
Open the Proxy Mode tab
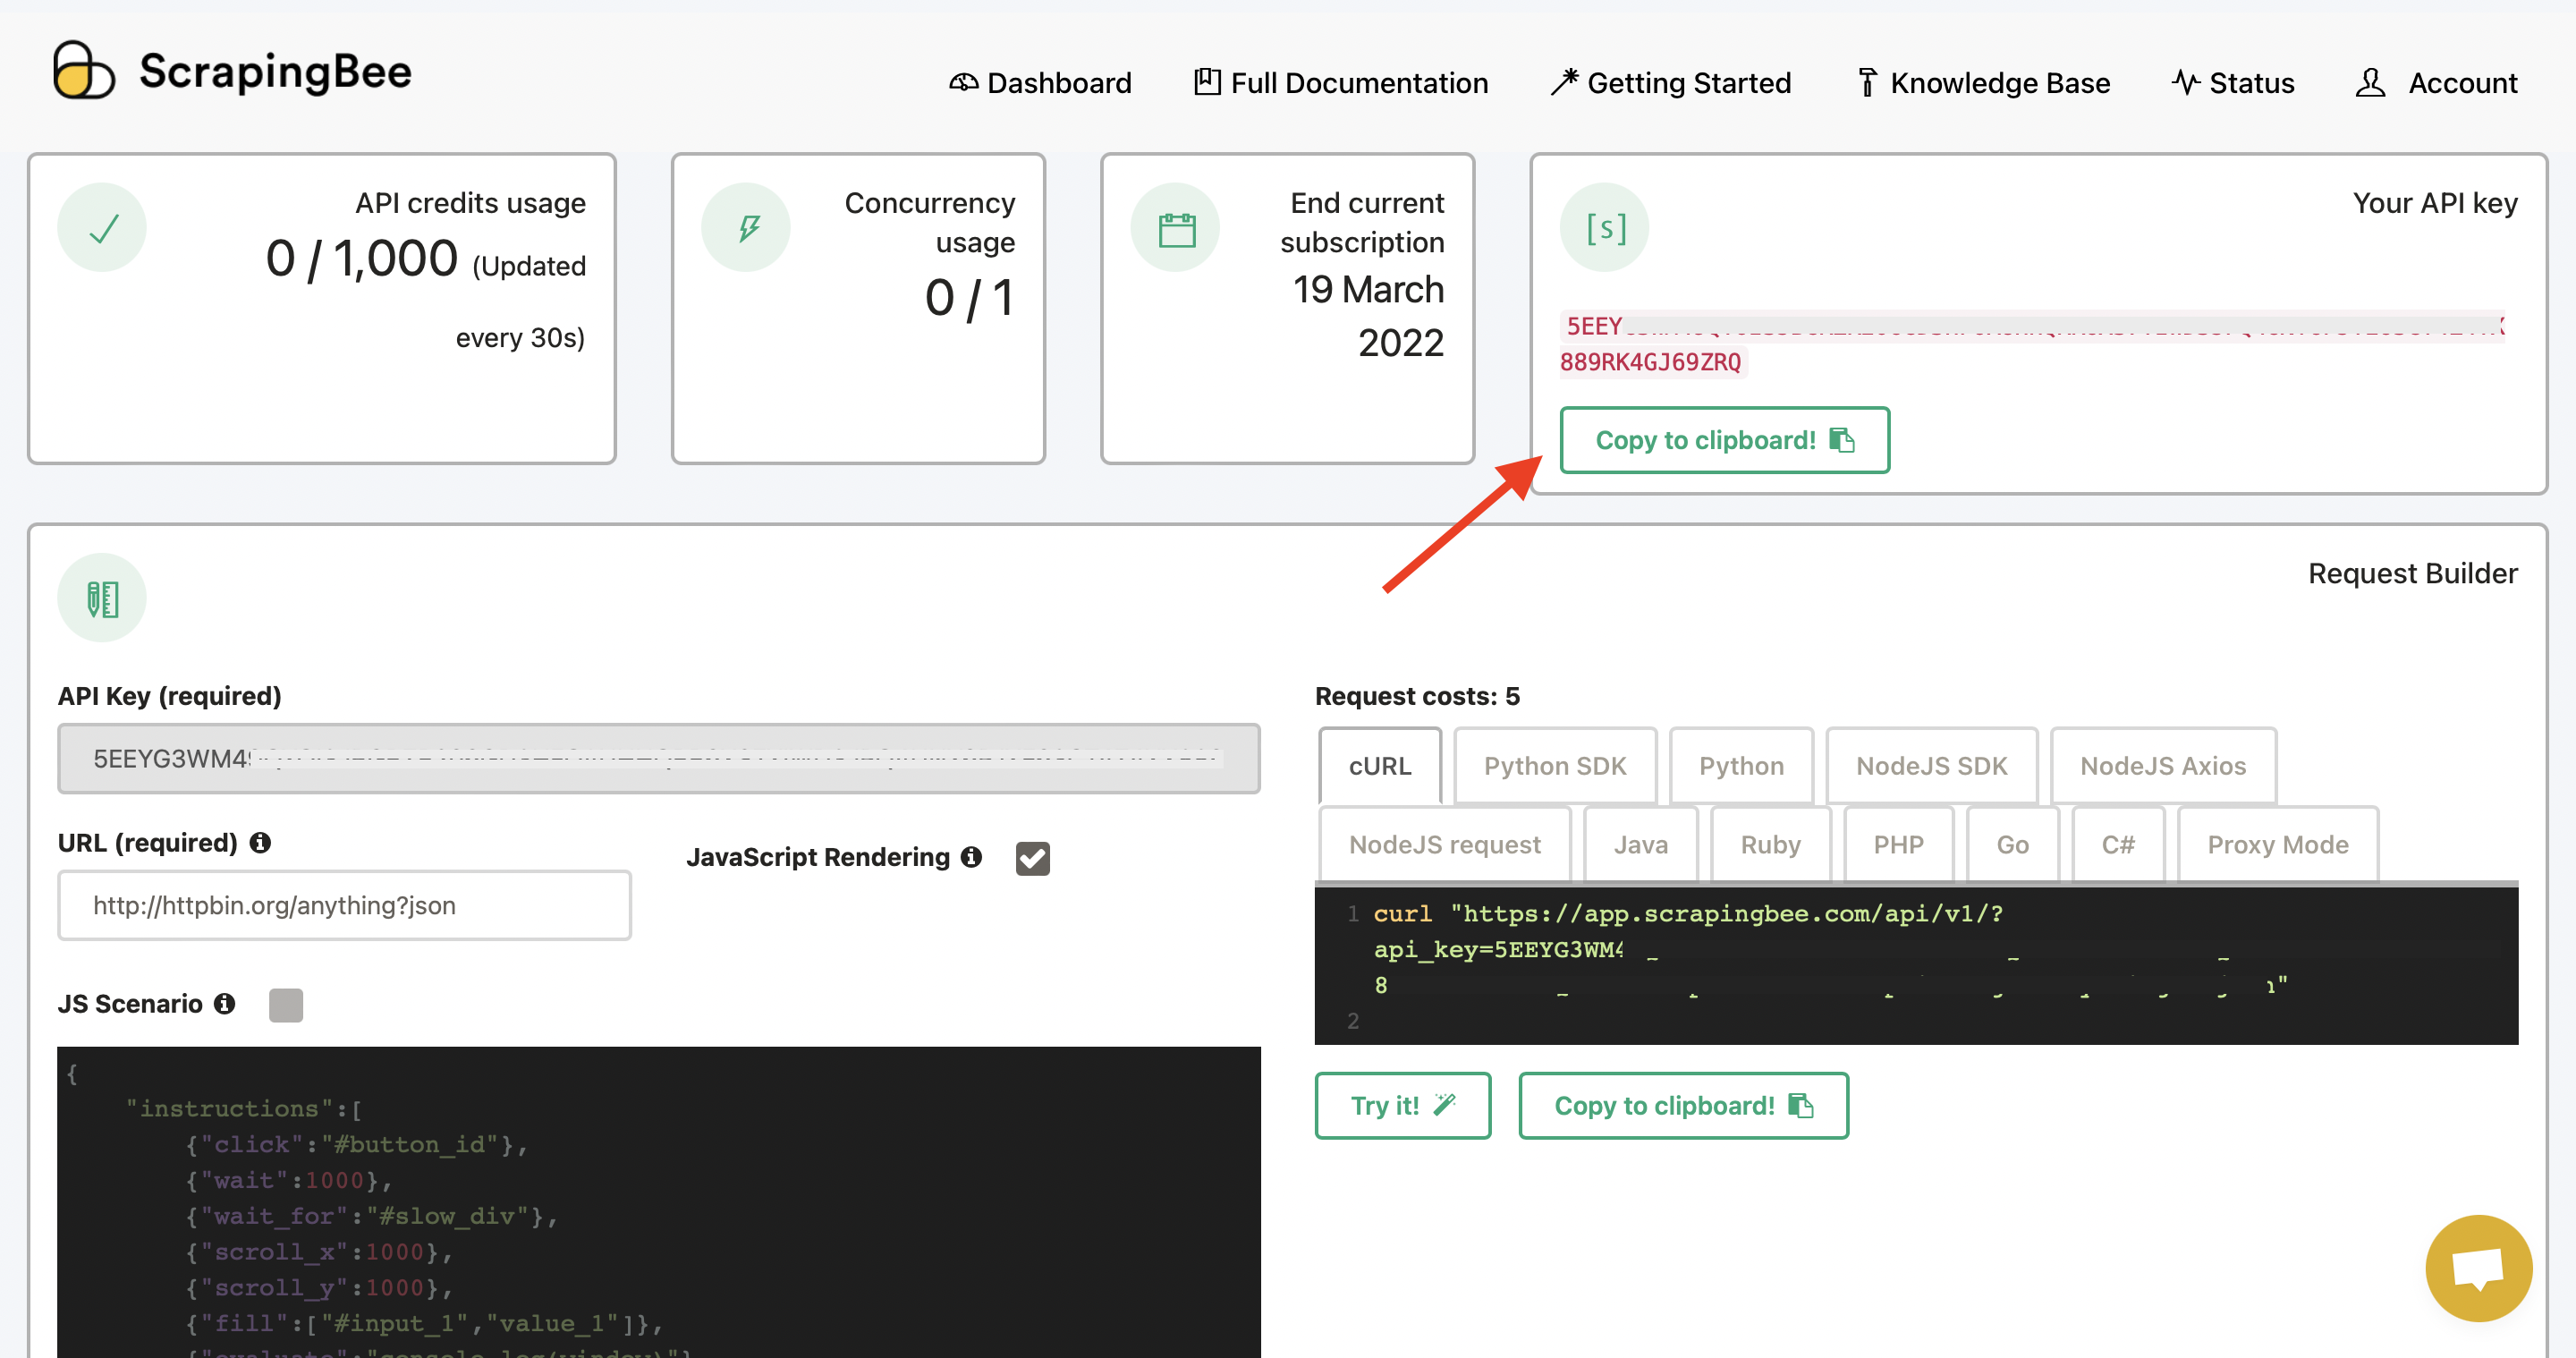point(2277,845)
